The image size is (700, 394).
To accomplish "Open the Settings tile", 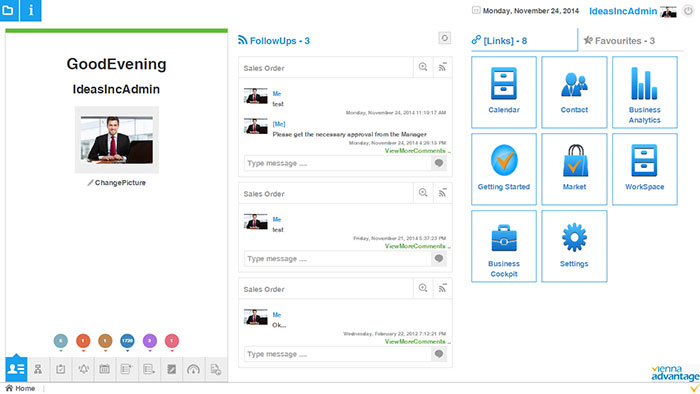I will click(574, 246).
